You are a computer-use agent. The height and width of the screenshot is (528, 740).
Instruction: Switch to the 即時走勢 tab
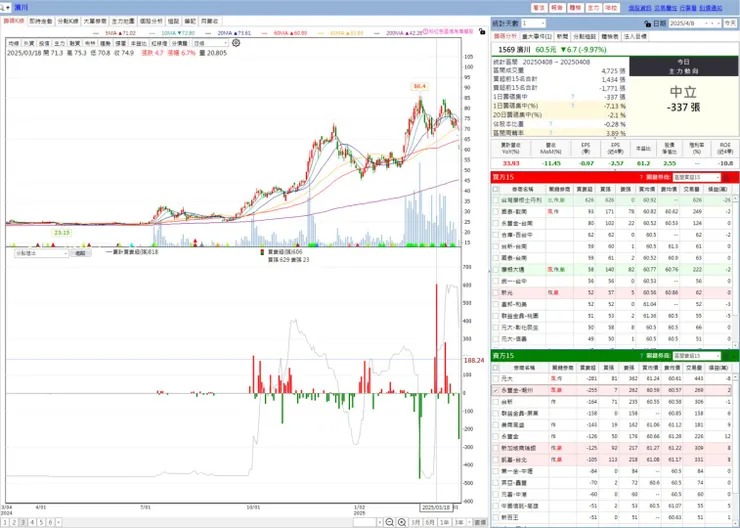pos(41,21)
